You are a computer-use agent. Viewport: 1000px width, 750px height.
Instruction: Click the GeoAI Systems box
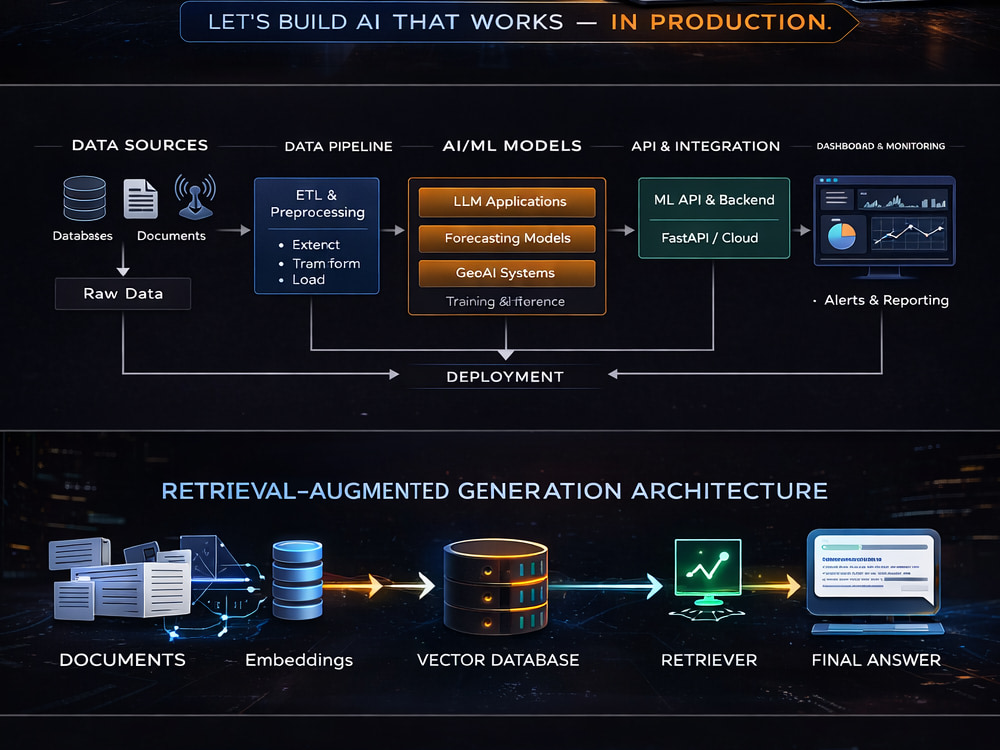point(508,273)
